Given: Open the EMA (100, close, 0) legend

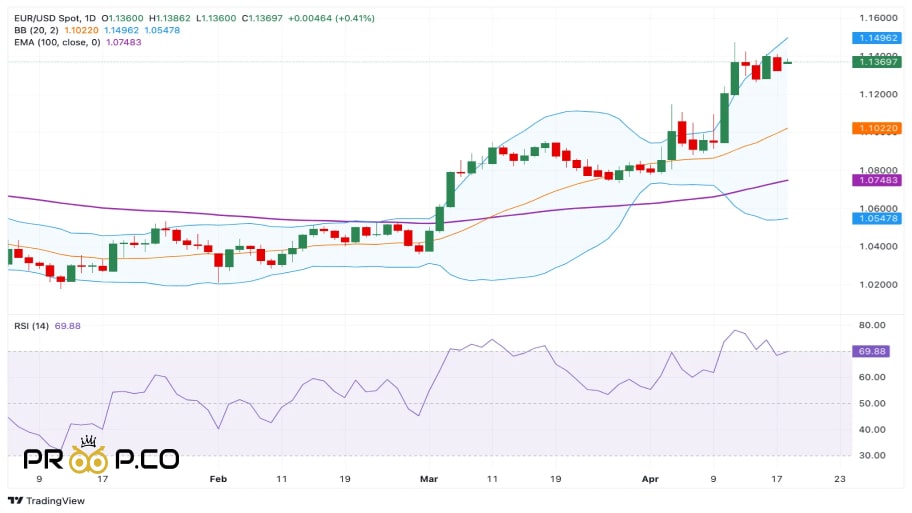Looking at the screenshot, I should coord(50,42).
